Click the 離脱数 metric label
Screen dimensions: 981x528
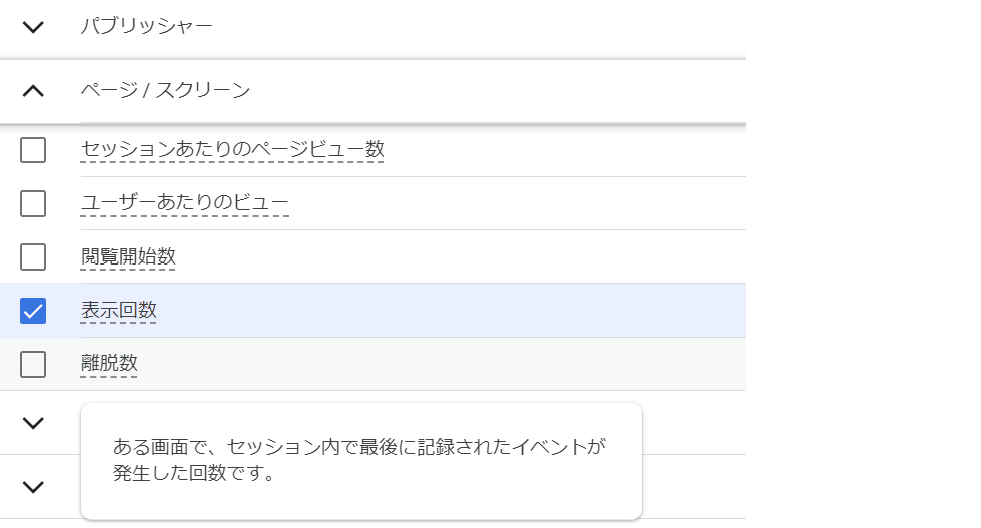[x=109, y=365]
